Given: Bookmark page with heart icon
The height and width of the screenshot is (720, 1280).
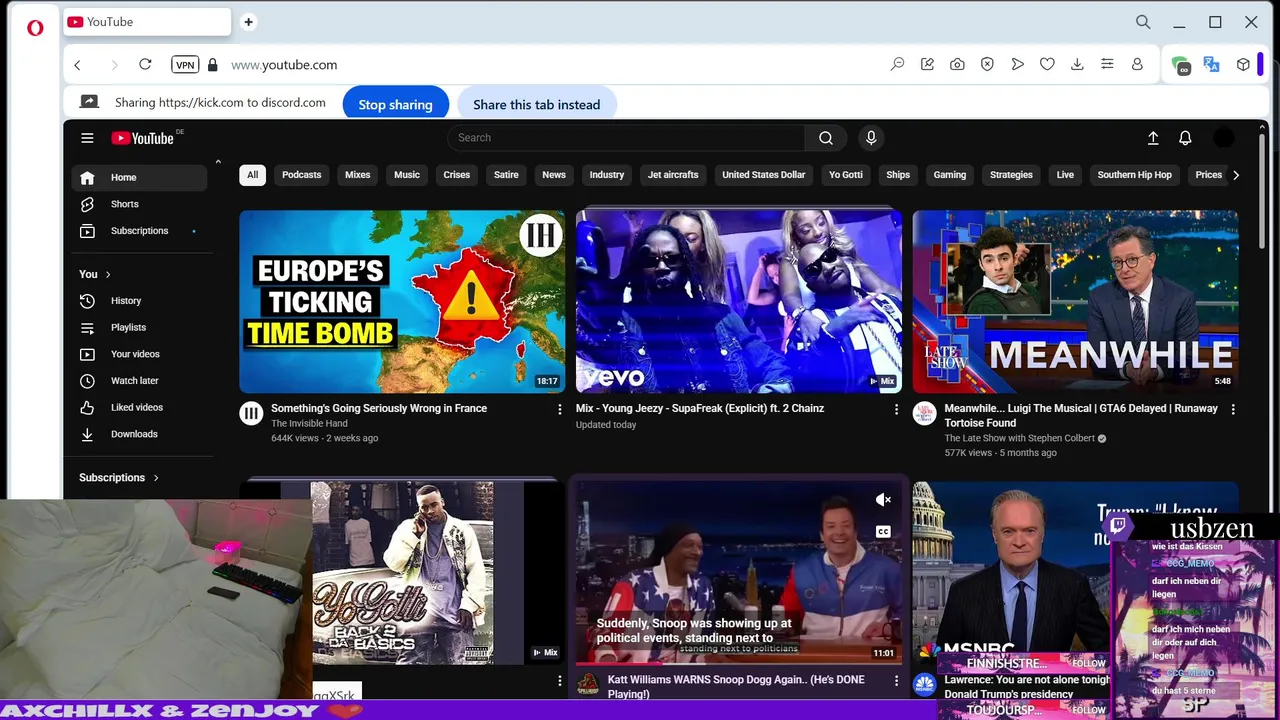Looking at the screenshot, I should [x=1047, y=64].
